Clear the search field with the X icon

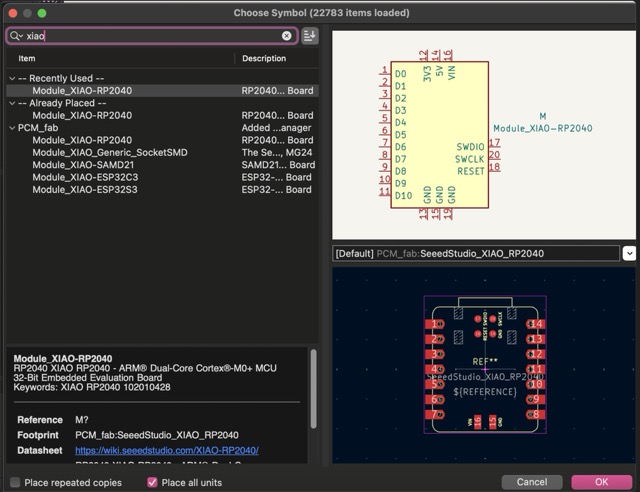[x=287, y=36]
